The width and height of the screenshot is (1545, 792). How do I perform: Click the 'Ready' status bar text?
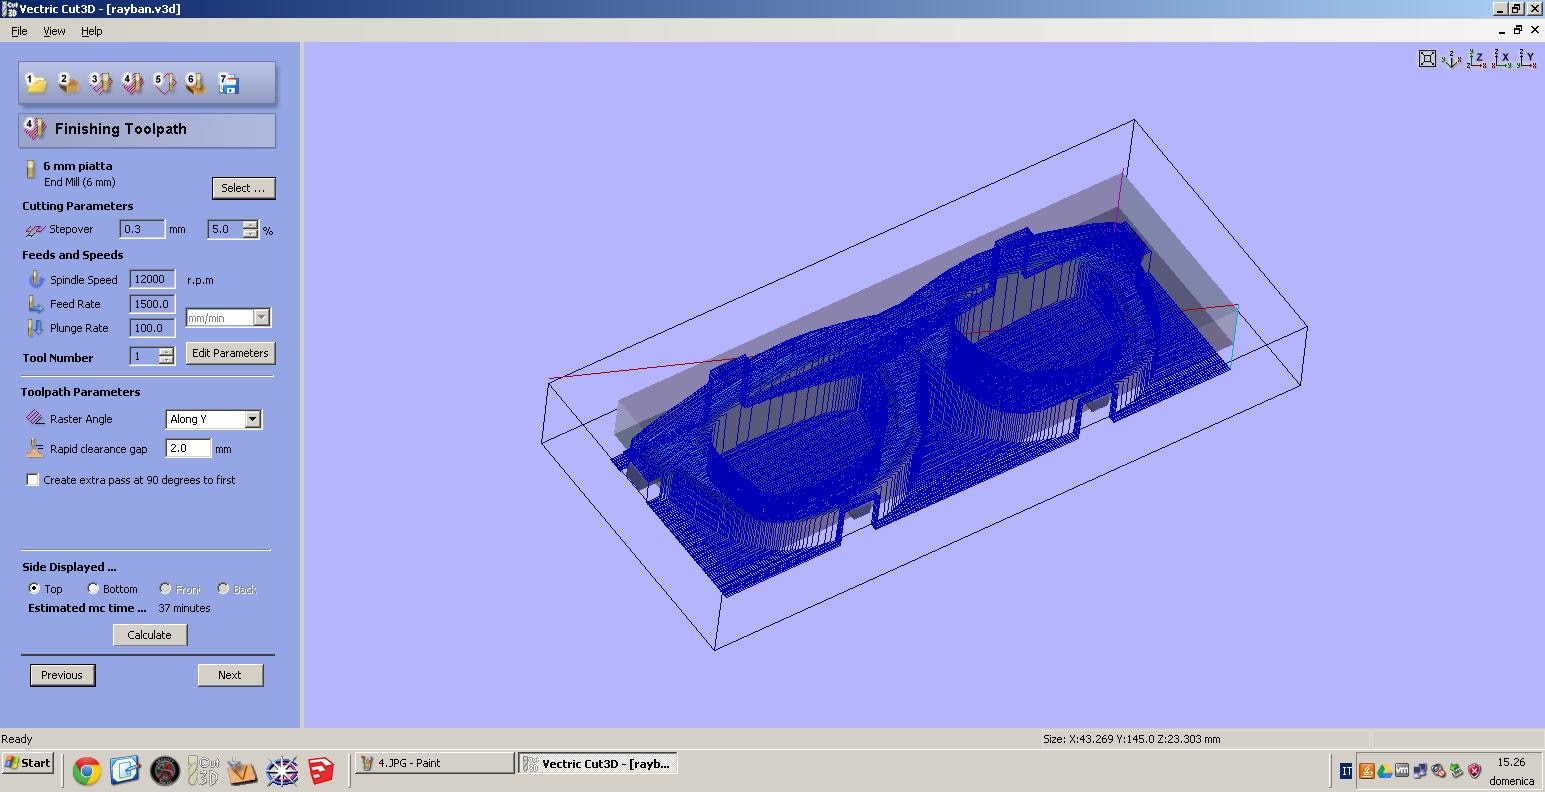(17, 739)
